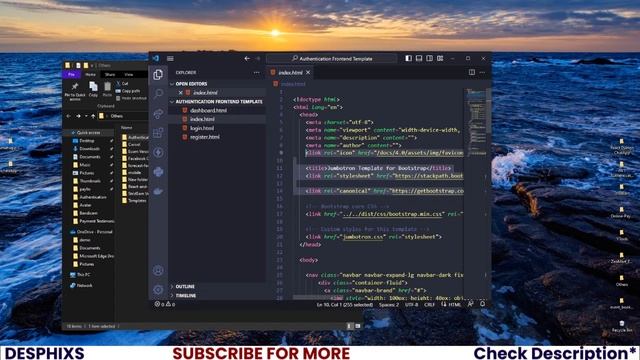Switch File Explorer to large icons view toggle
The height and width of the screenshot is (360, 640).
pos(358,326)
